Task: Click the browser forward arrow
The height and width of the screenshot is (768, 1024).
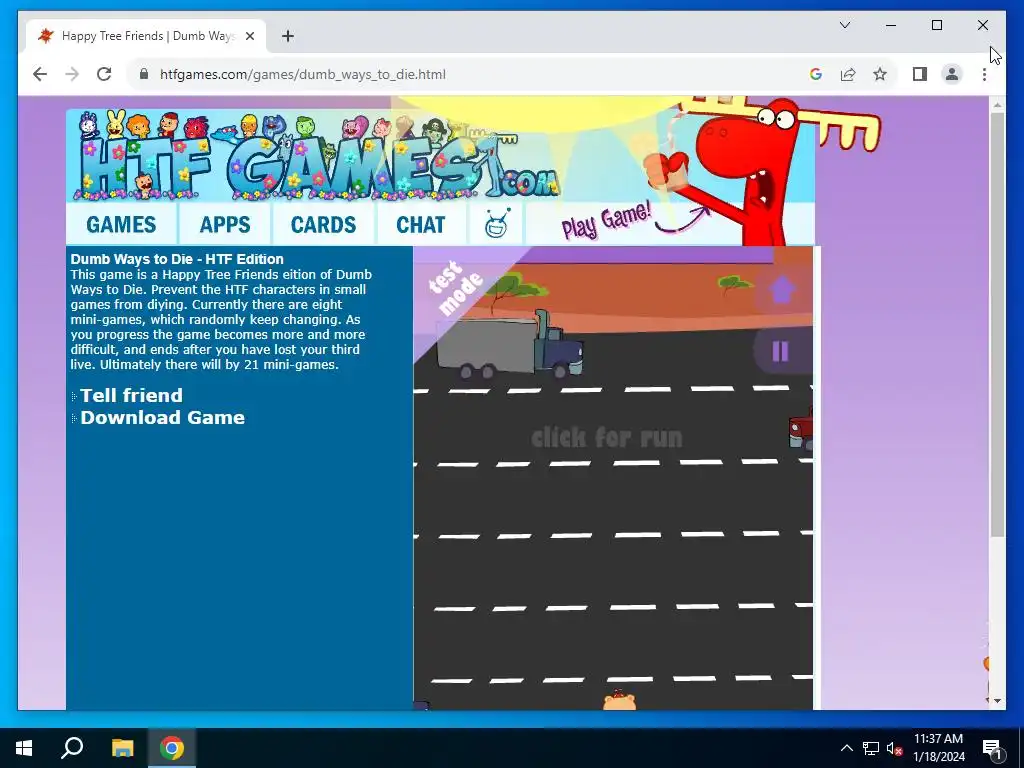Action: [x=72, y=74]
